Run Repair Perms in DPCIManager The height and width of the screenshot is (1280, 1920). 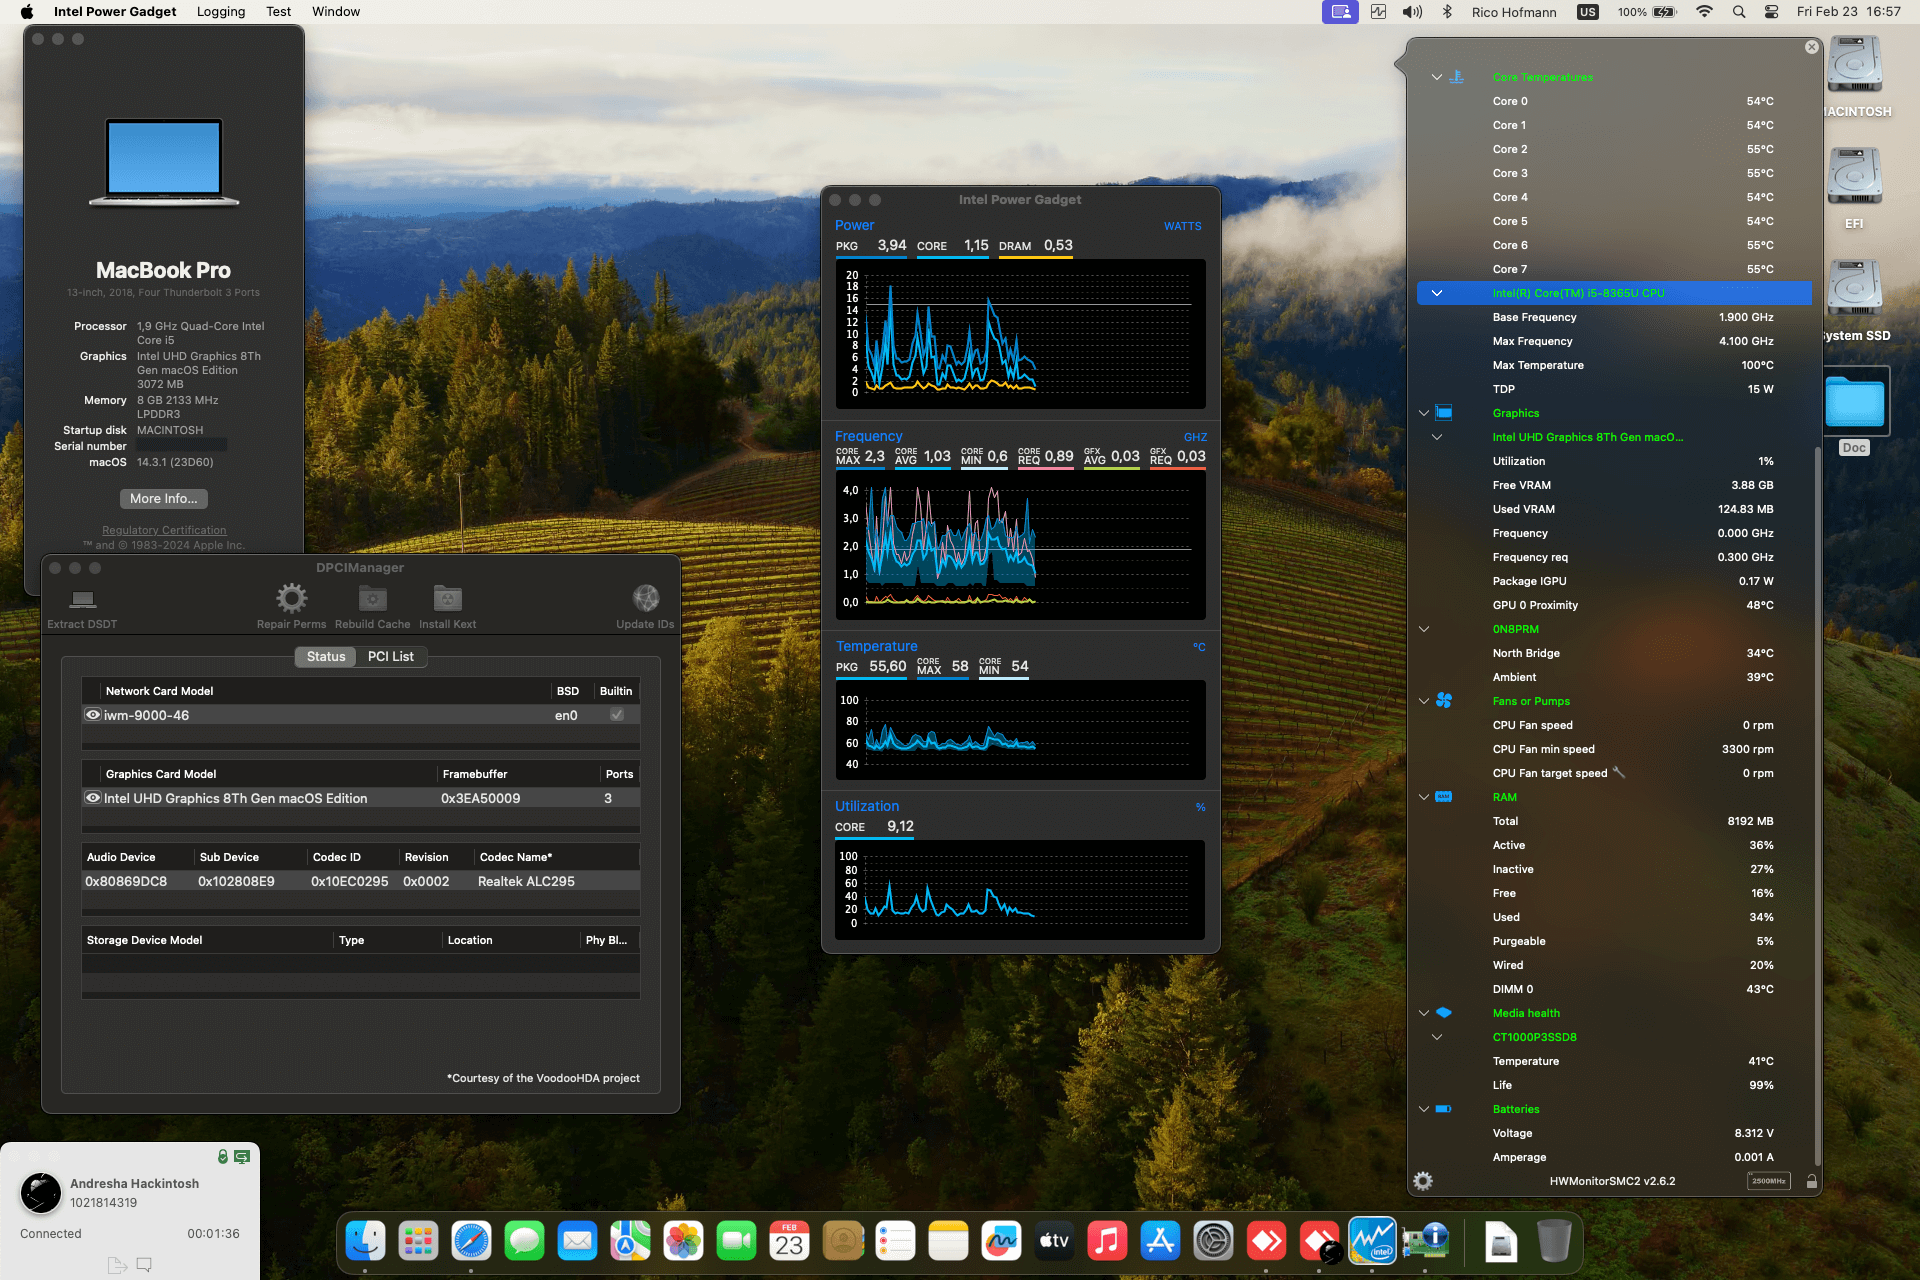[291, 600]
